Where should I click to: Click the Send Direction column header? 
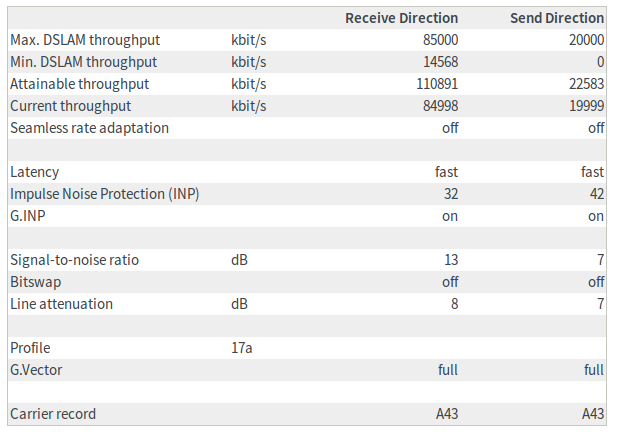pyautogui.click(x=558, y=18)
